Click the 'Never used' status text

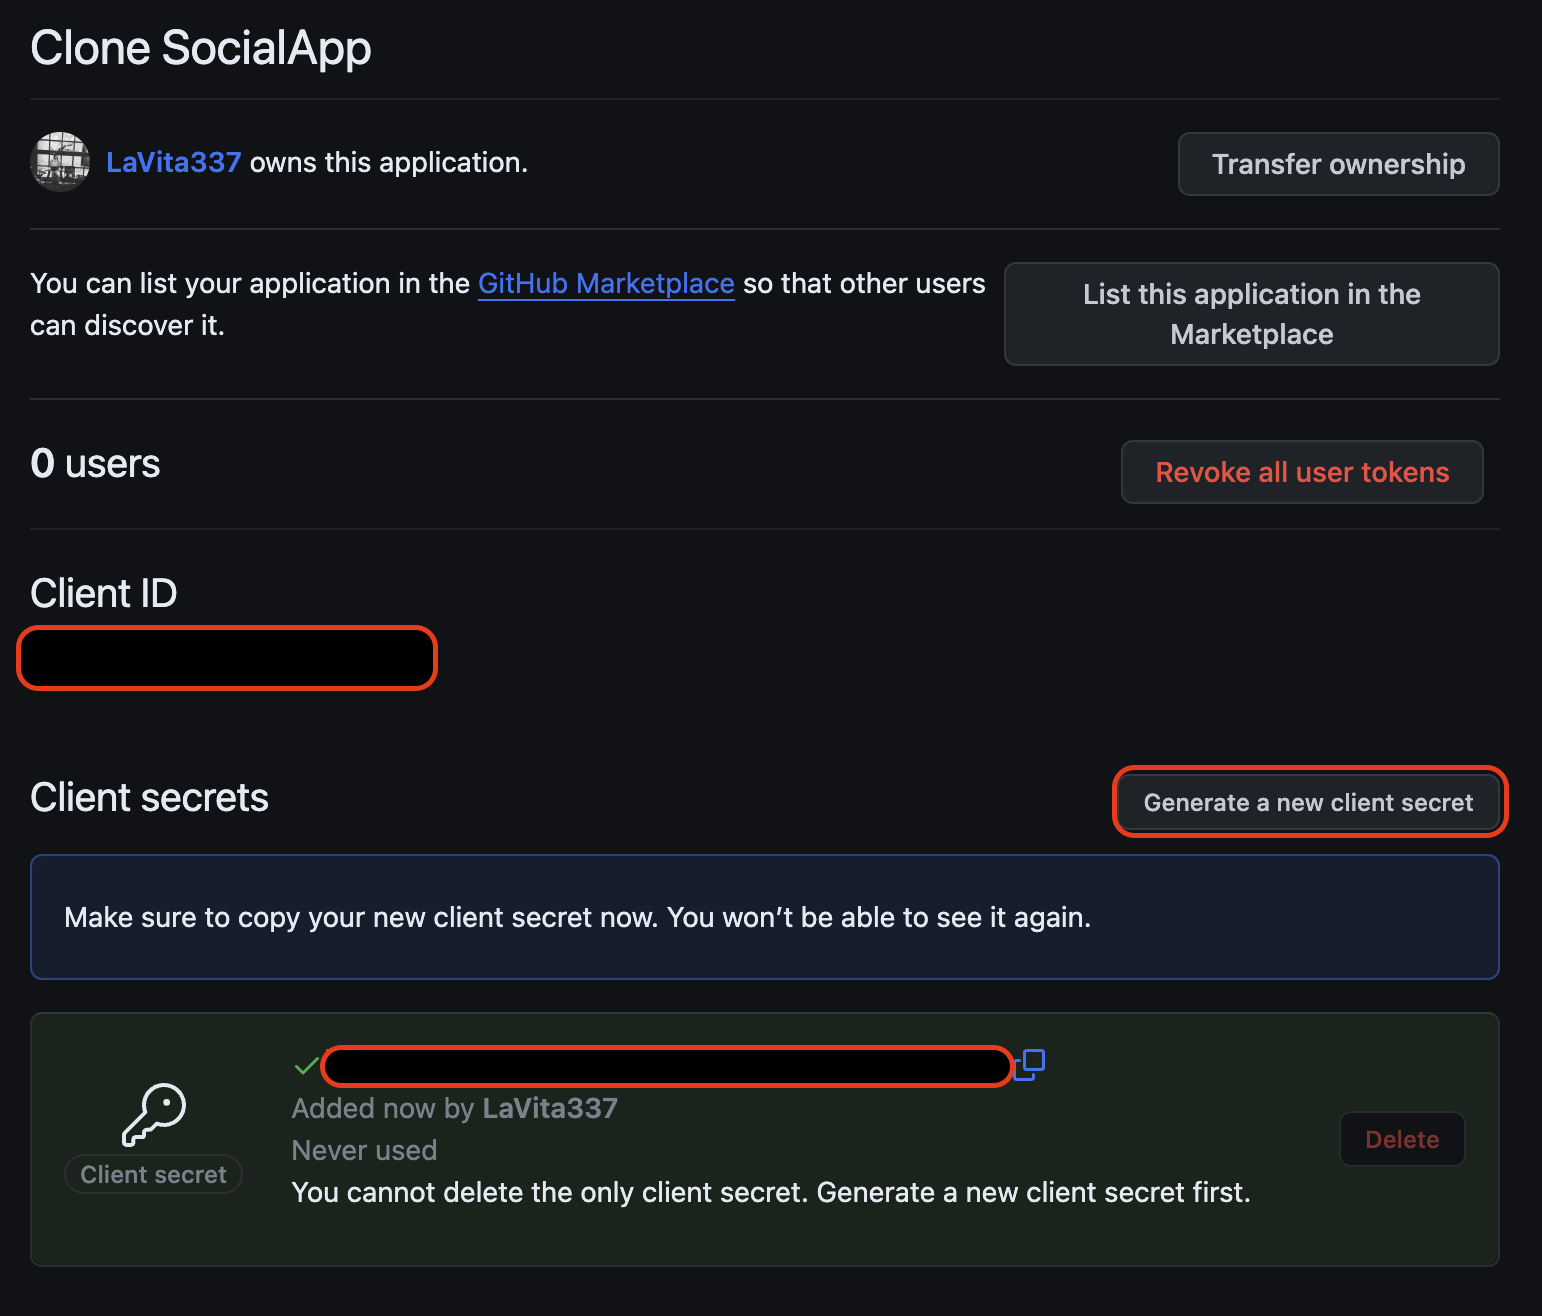[x=364, y=1150]
